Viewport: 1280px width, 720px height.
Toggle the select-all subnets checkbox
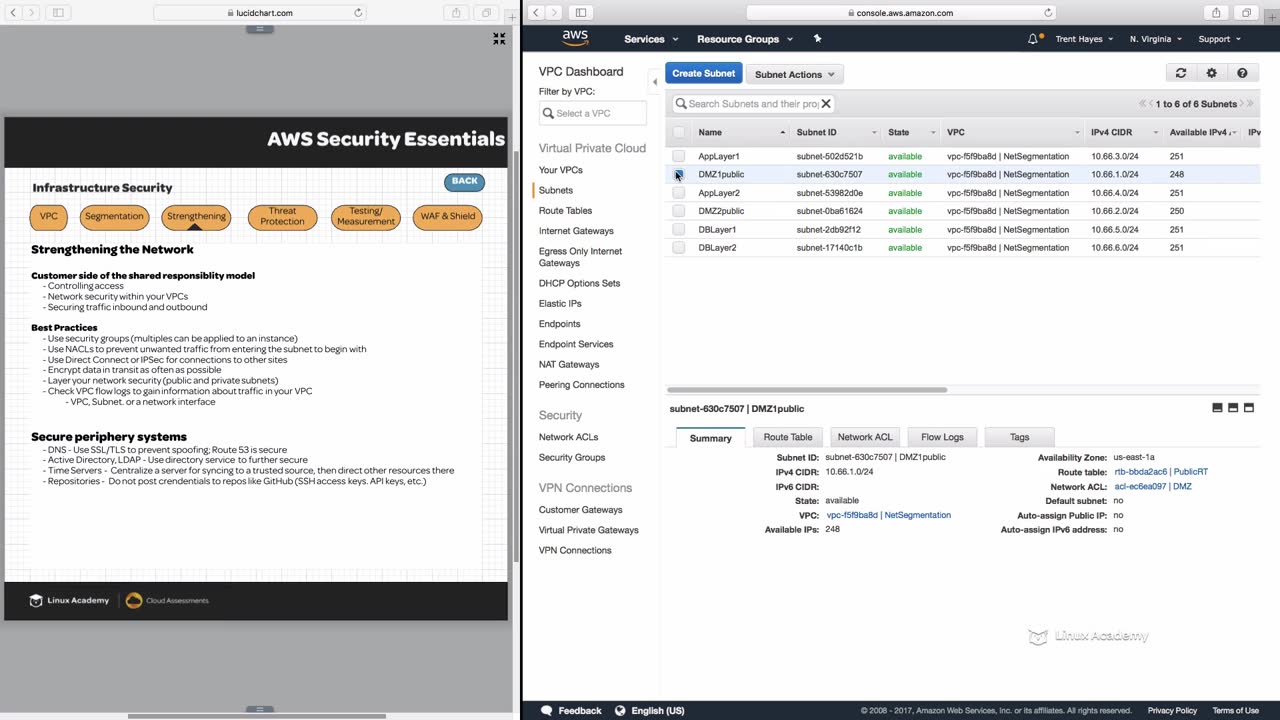(x=679, y=132)
